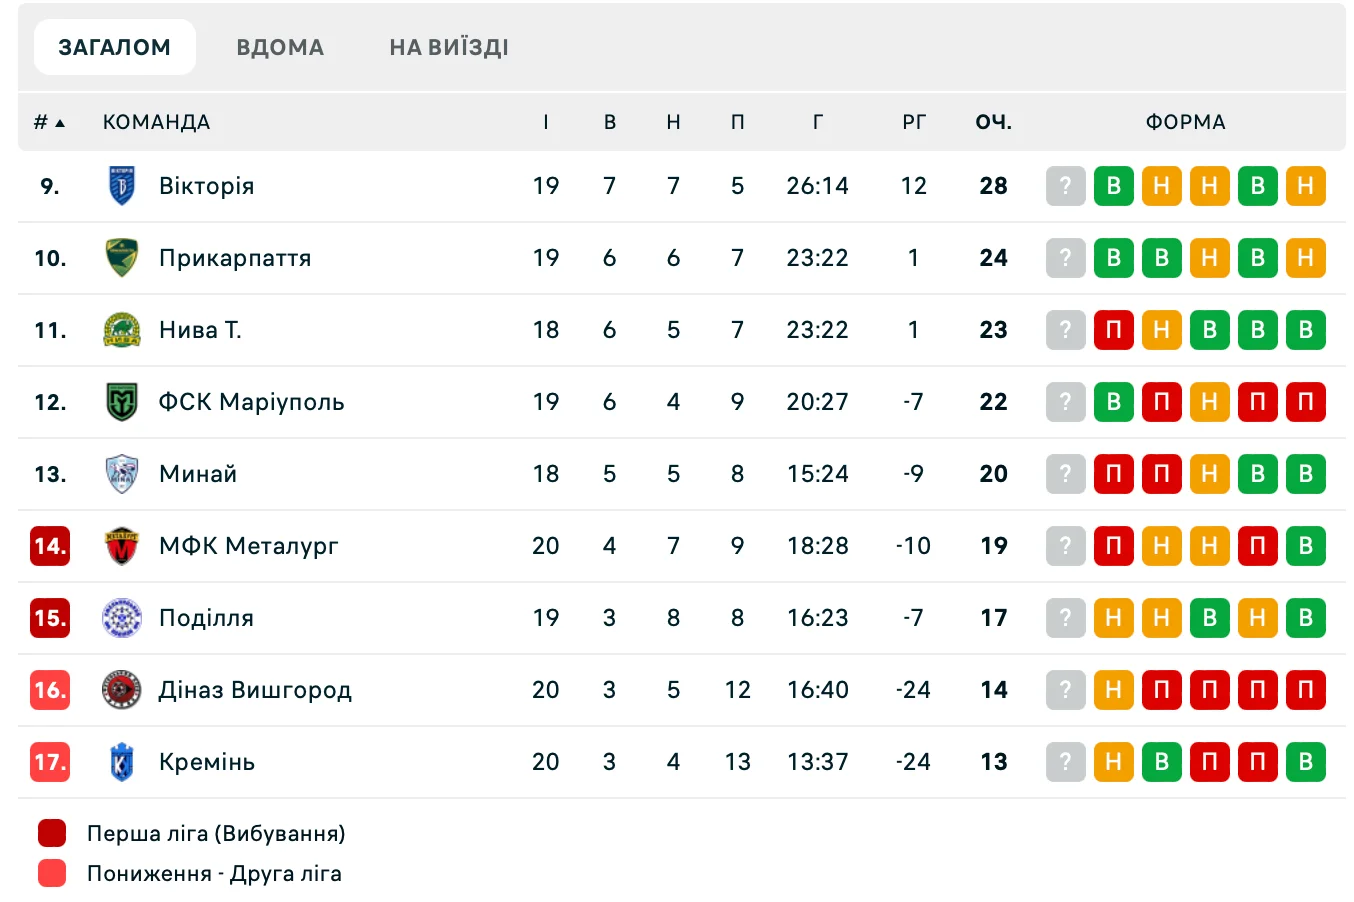Open the Діназ Вишгород team link
The width and height of the screenshot is (1354, 902).
click(255, 690)
